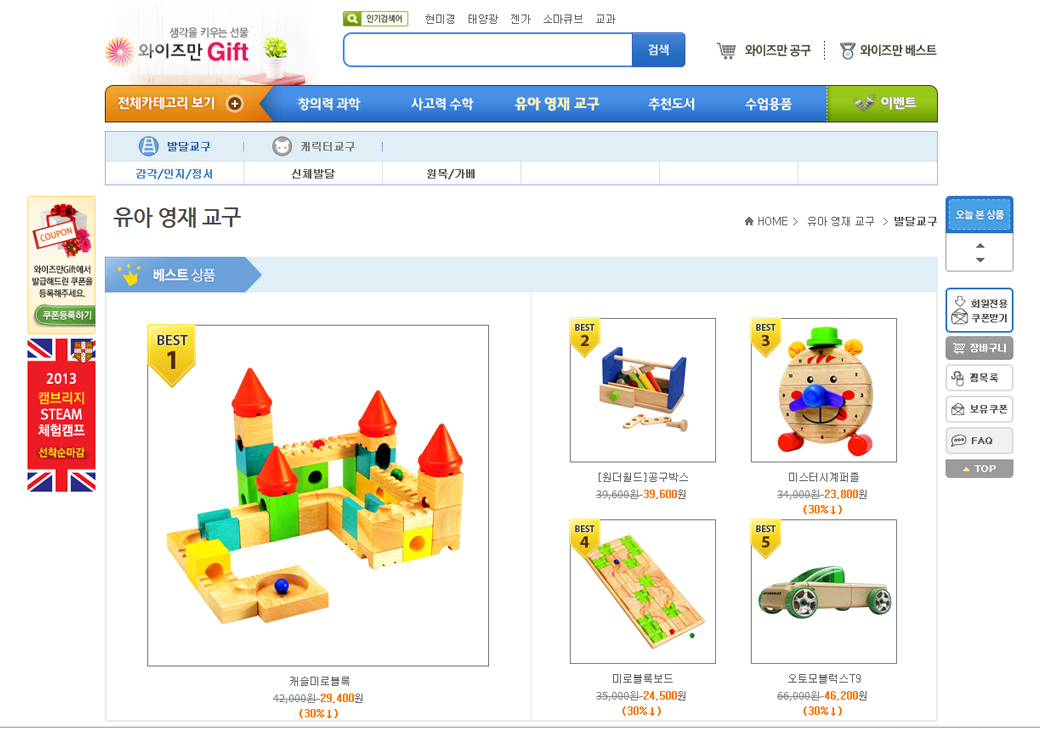The width and height of the screenshot is (1040, 729).
Task: Open the 찜목록 wishlist icon
Action: [958, 378]
